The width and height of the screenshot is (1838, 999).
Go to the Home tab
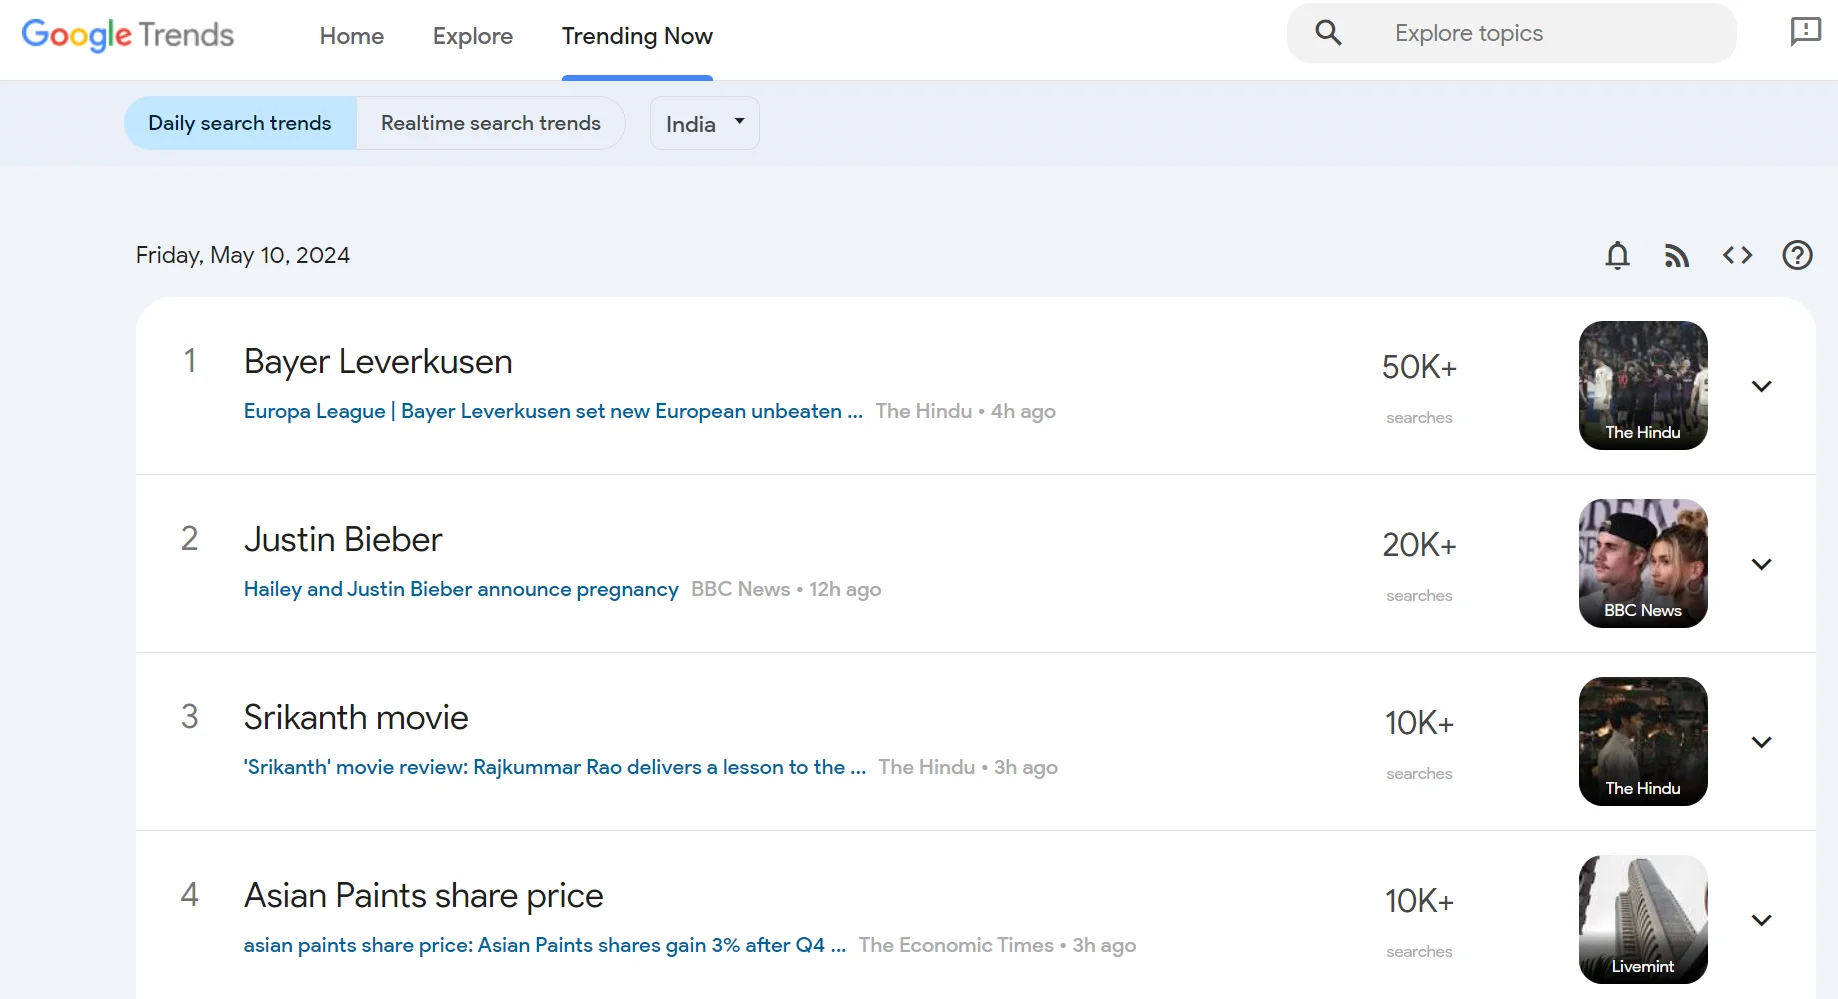(352, 36)
